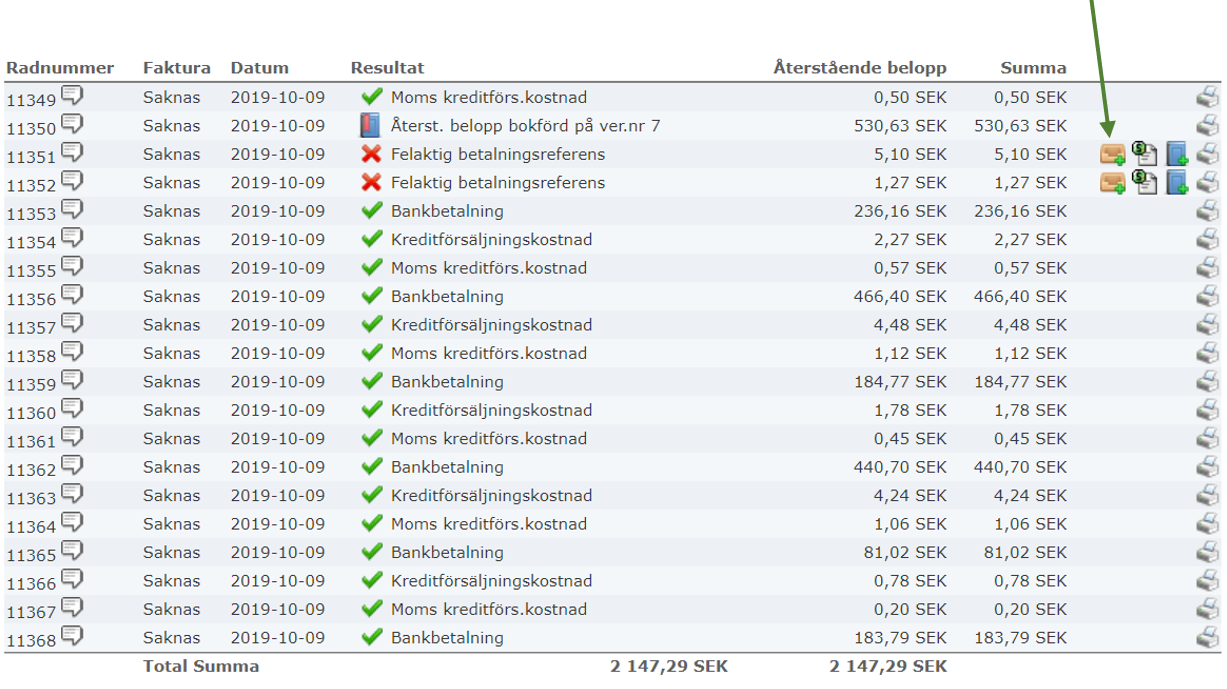Print row 11368 using the printer icon

click(1208, 637)
